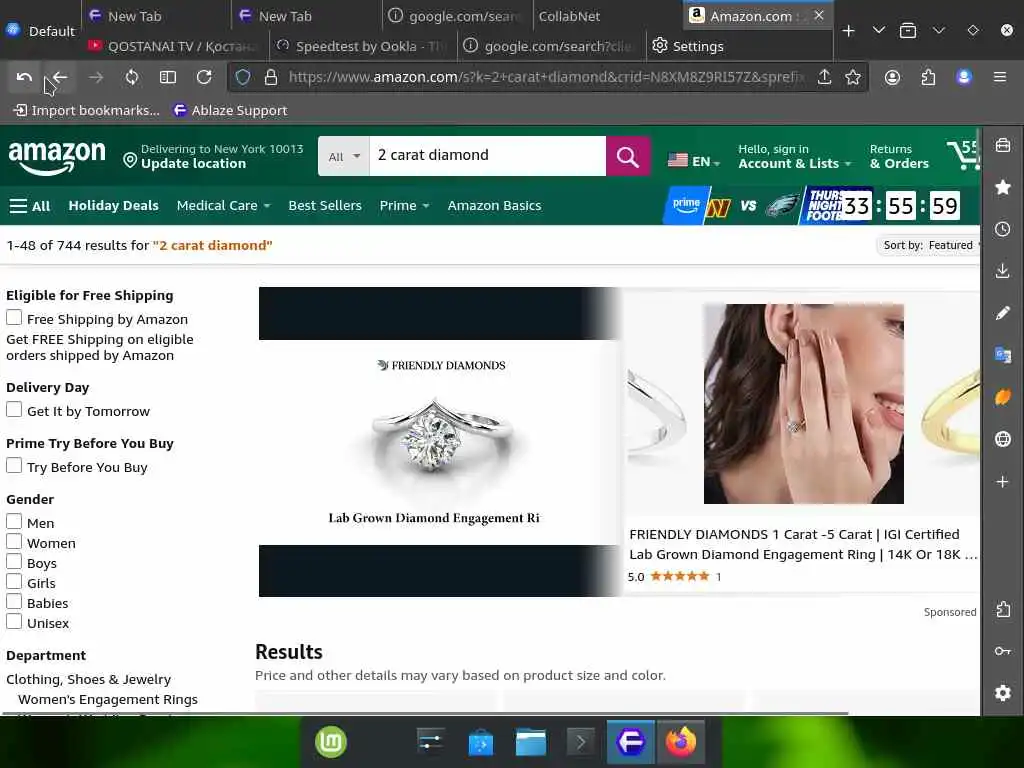This screenshot has width=1024, height=768.
Task: Click the address bar URL field
Action: [545, 78]
